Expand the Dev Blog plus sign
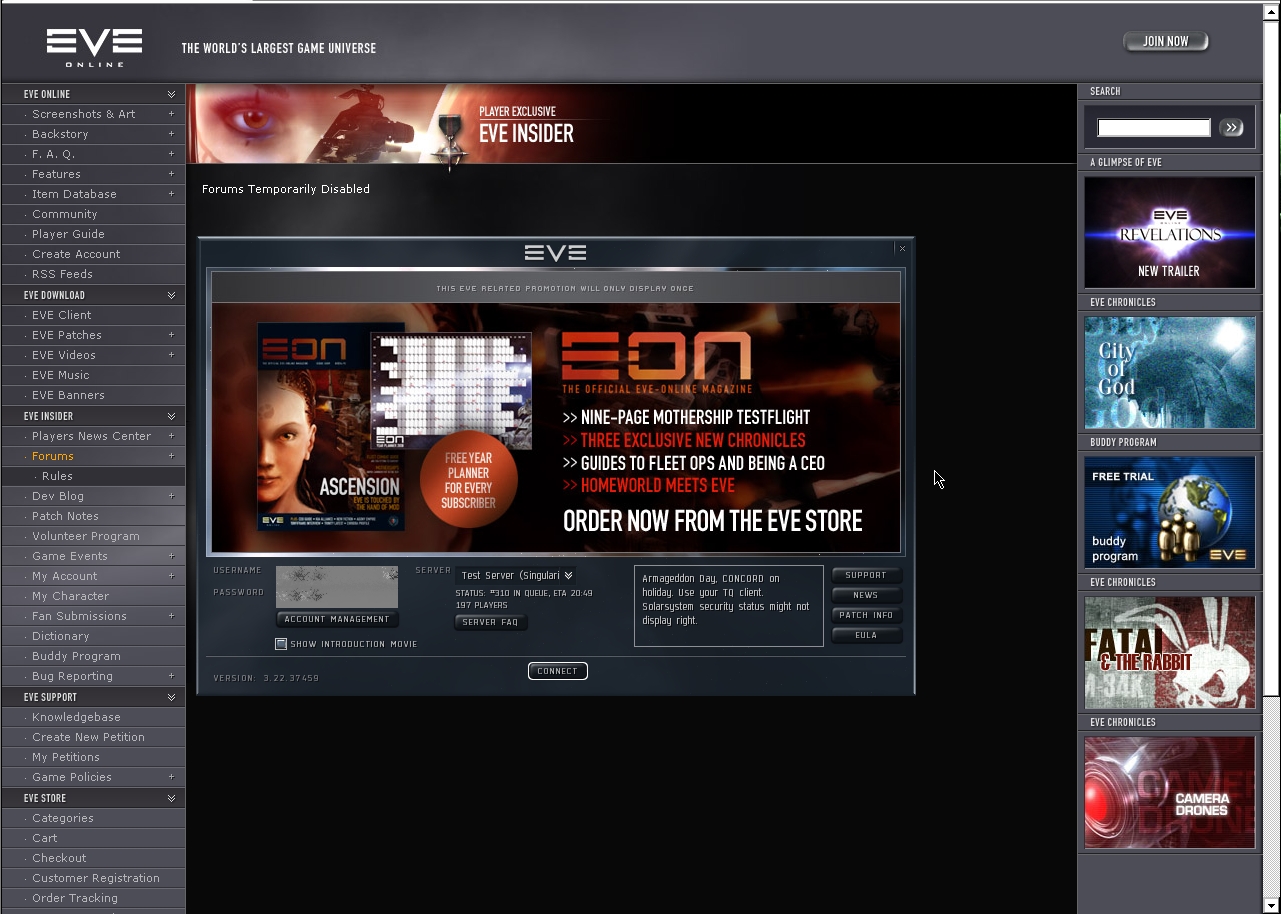Viewport: 1281px width, 914px height. (171, 496)
